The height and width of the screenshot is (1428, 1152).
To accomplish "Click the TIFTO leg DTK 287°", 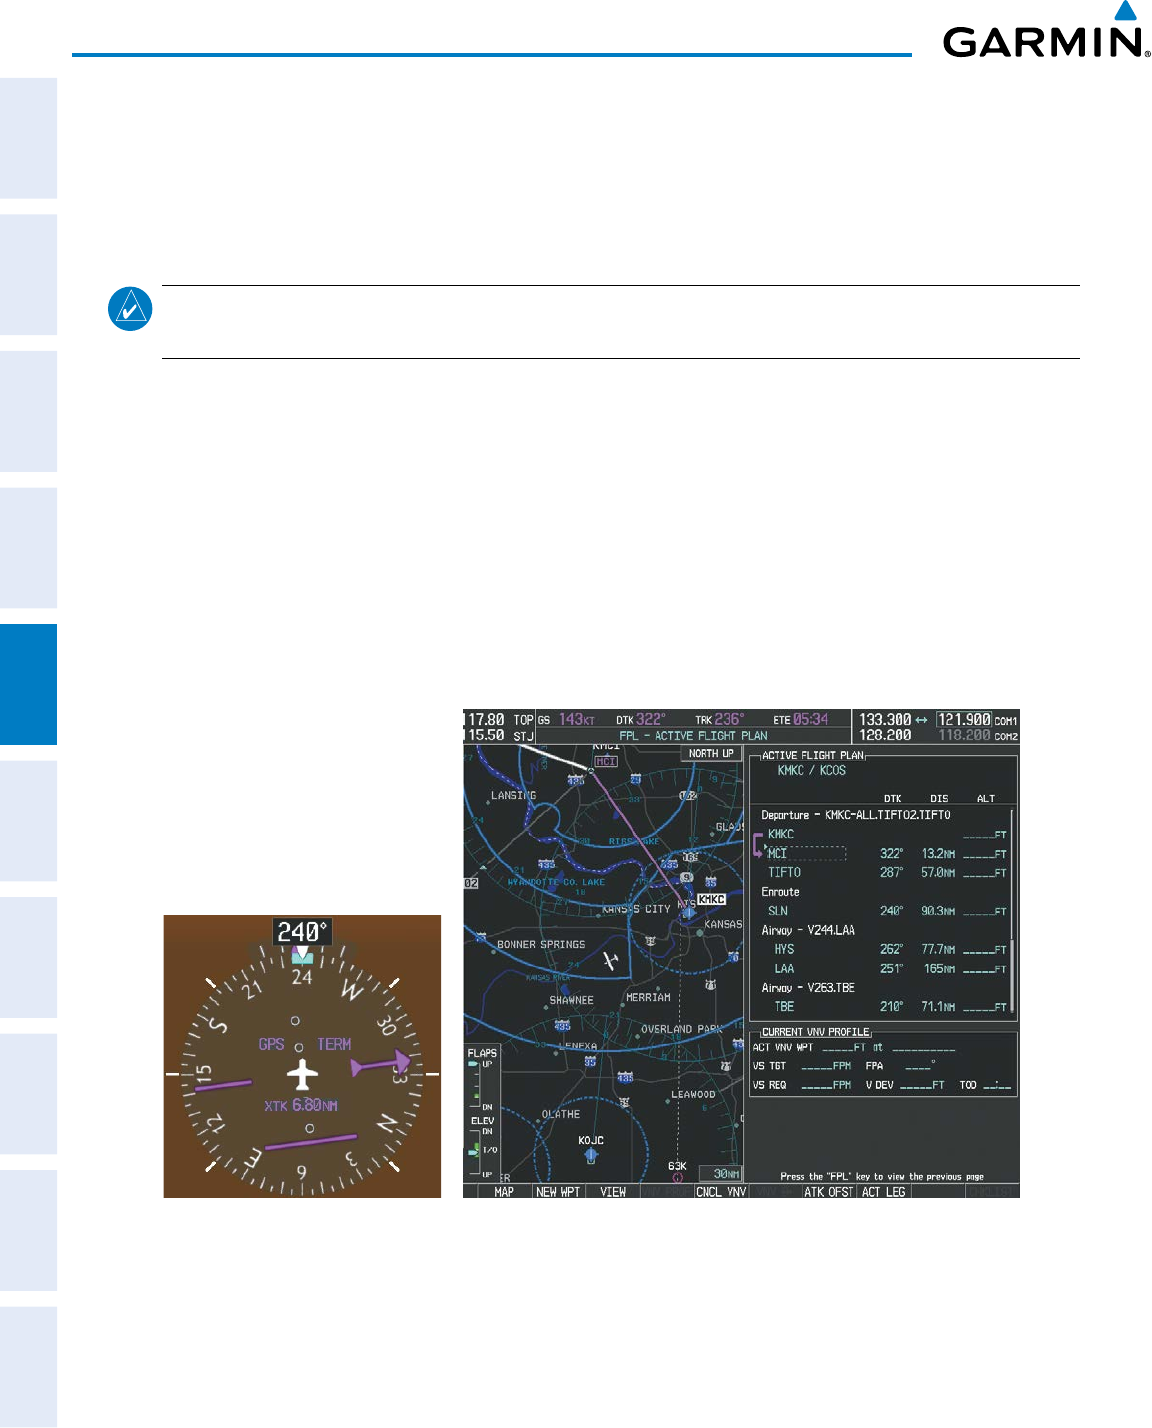I will point(891,872).
